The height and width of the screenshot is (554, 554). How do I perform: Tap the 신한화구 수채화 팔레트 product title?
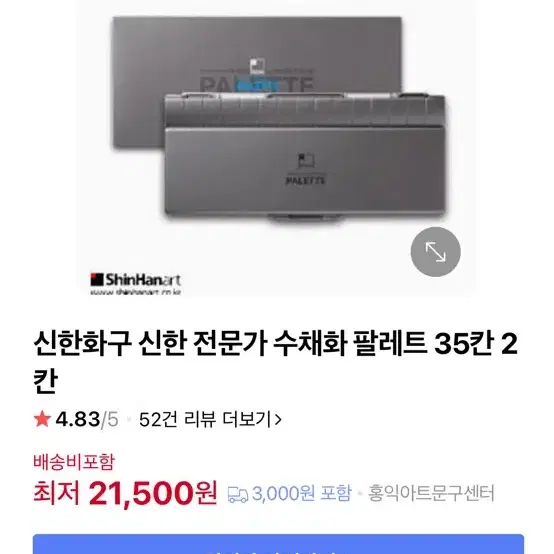pyautogui.click(x=276, y=362)
